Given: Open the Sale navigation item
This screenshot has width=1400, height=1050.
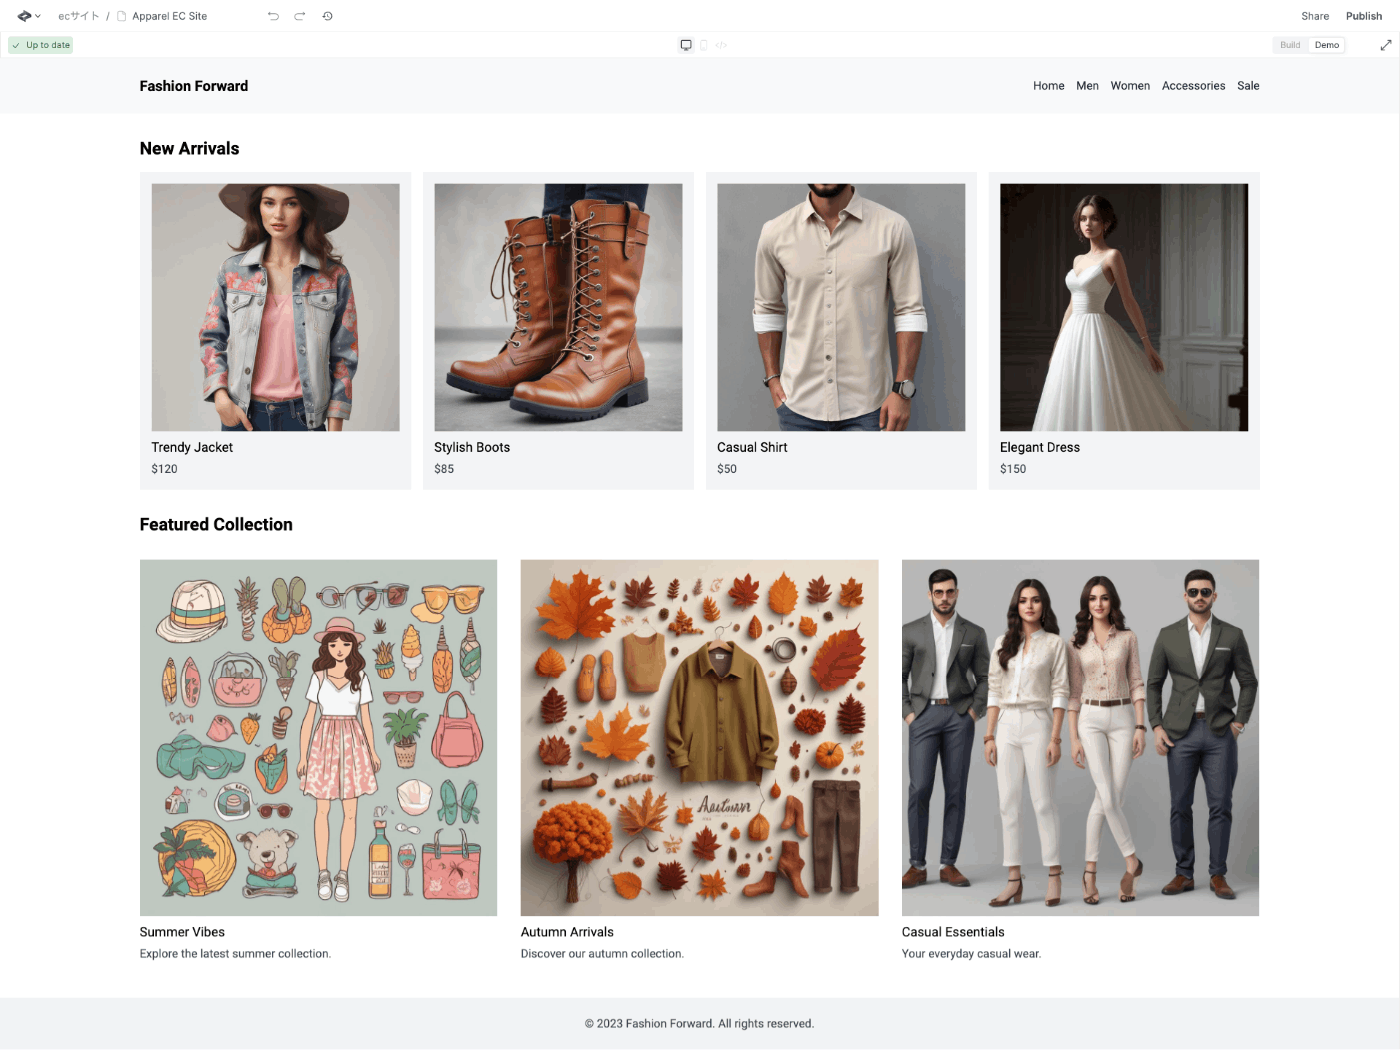Looking at the screenshot, I should point(1248,86).
